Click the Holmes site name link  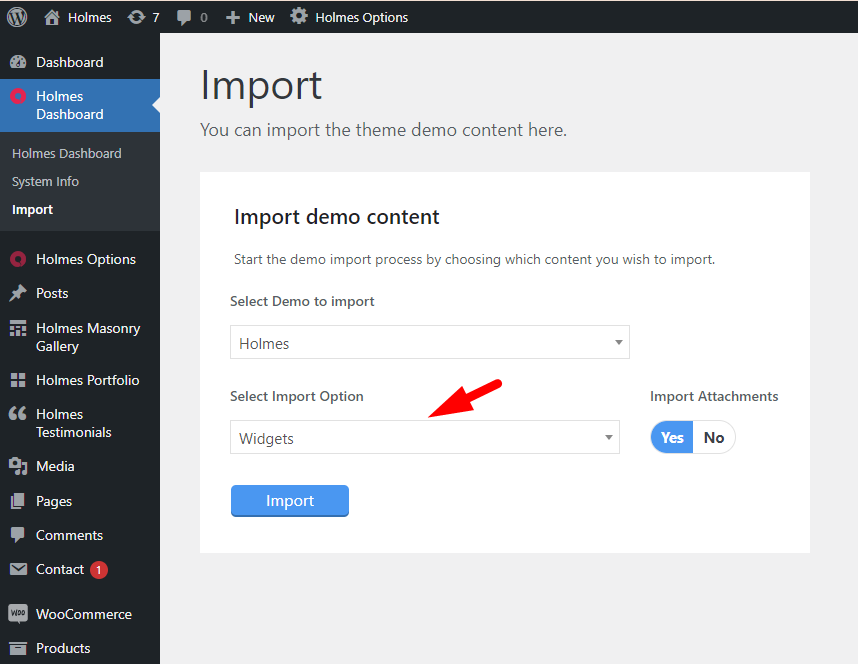point(90,18)
